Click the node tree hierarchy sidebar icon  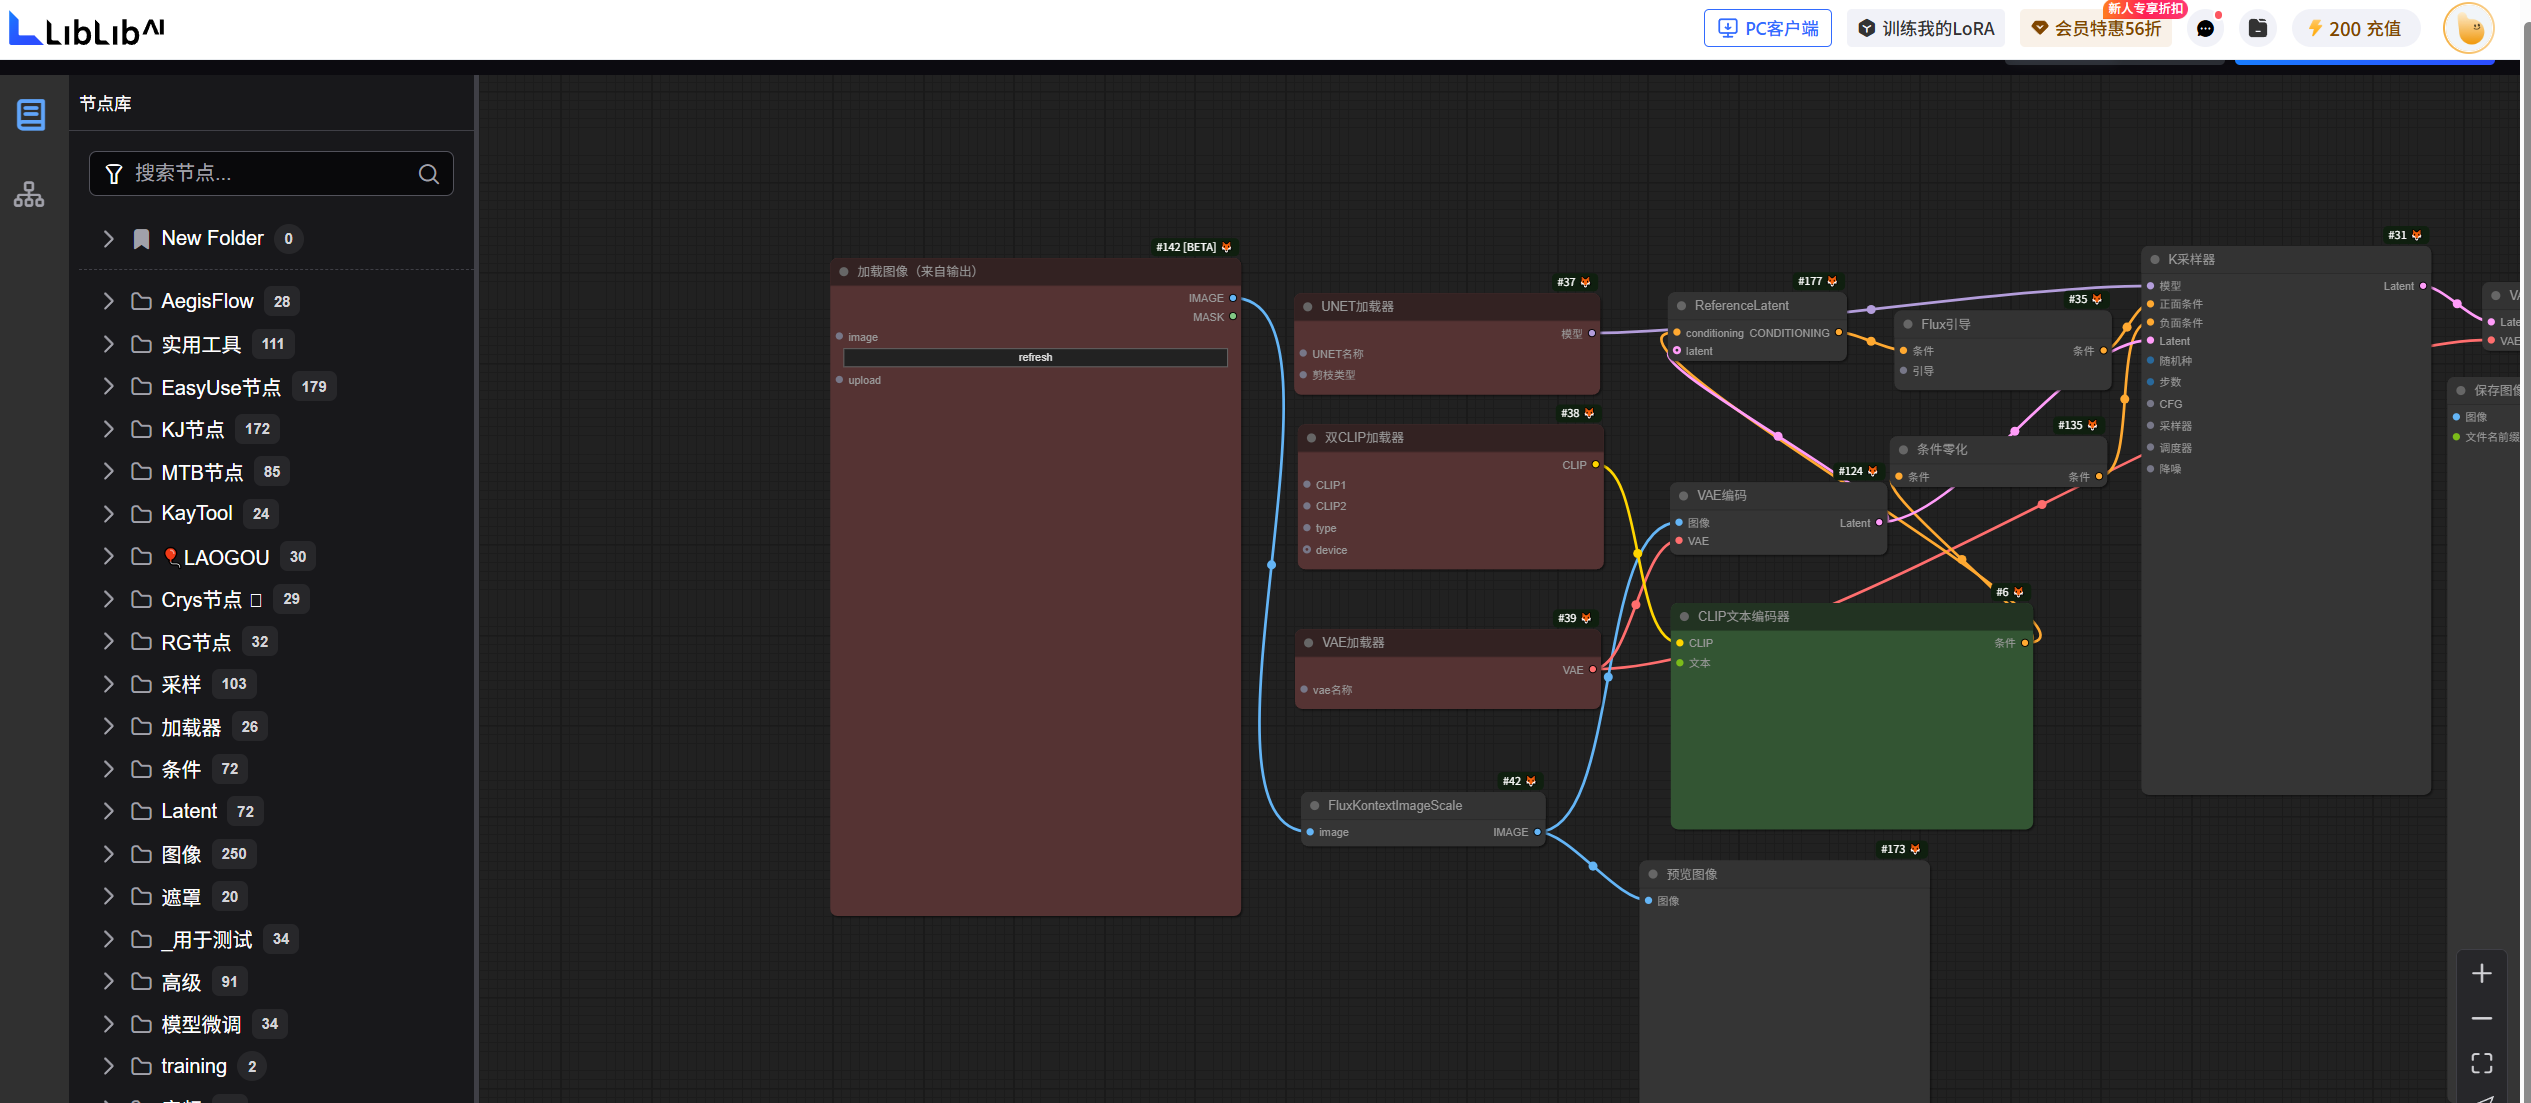pos(29,194)
